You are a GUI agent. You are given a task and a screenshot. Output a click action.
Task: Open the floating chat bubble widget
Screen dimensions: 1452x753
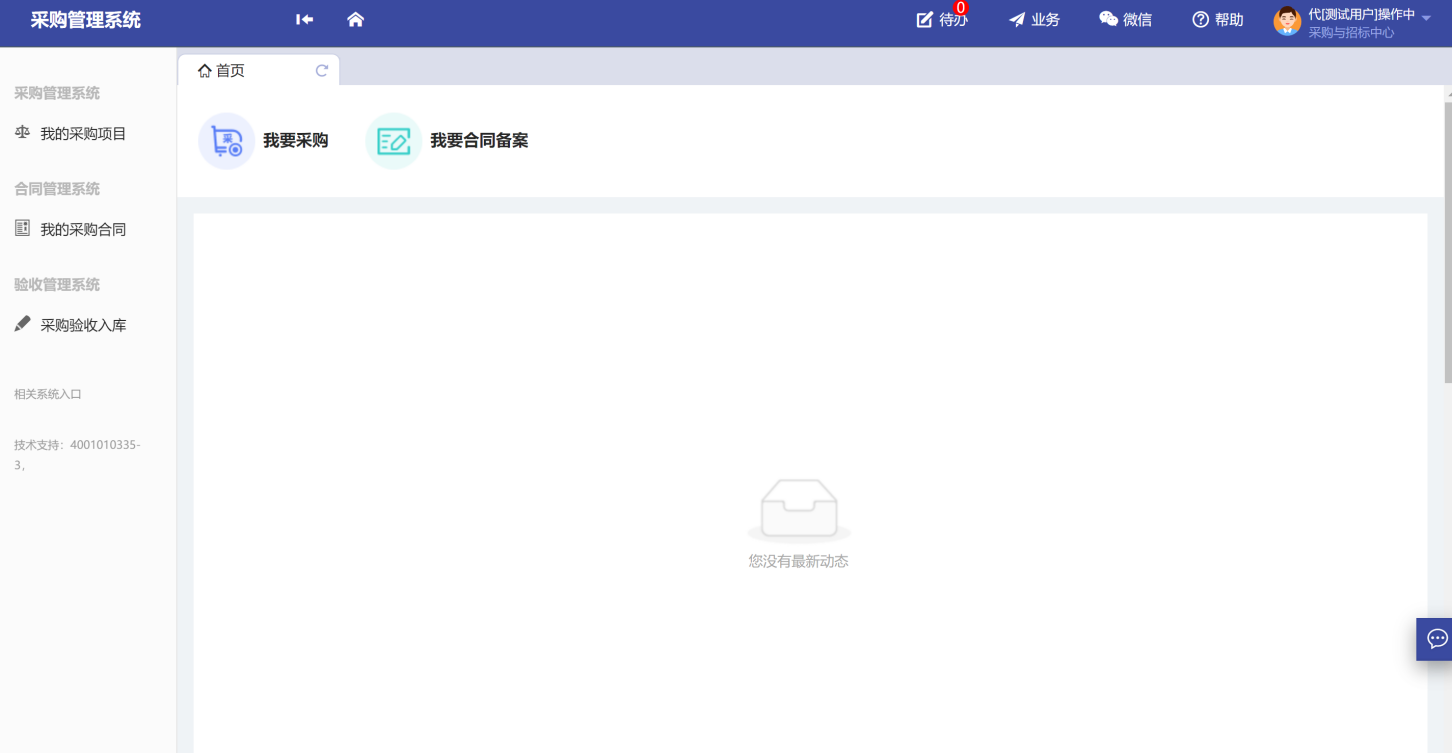(1436, 639)
